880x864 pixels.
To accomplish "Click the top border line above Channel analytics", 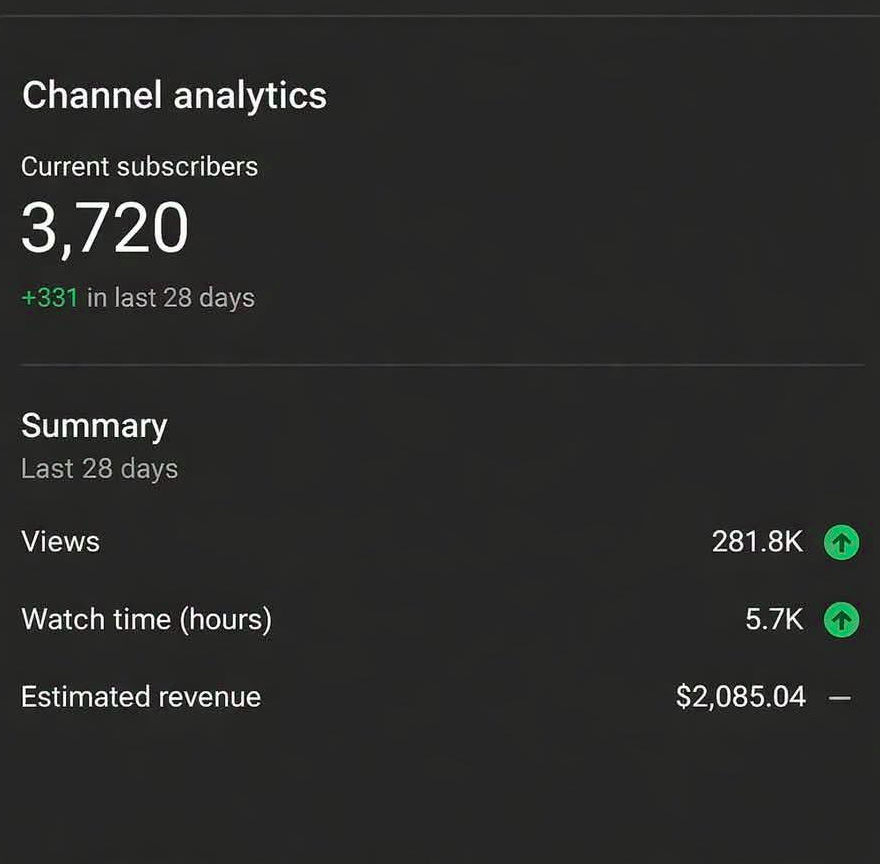I will (440, 16).
